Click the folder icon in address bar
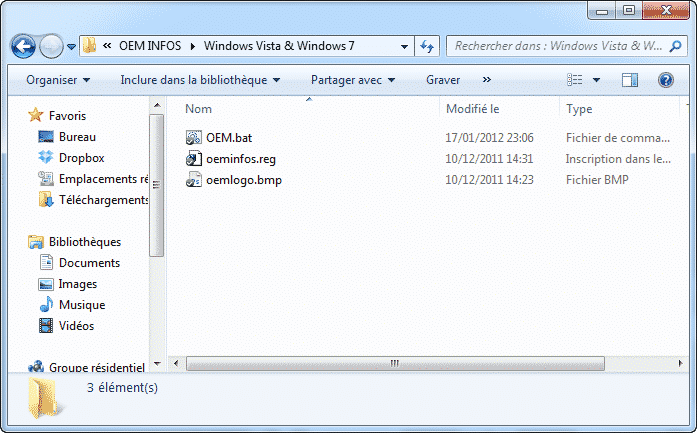This screenshot has width=697, height=433. 89,46
